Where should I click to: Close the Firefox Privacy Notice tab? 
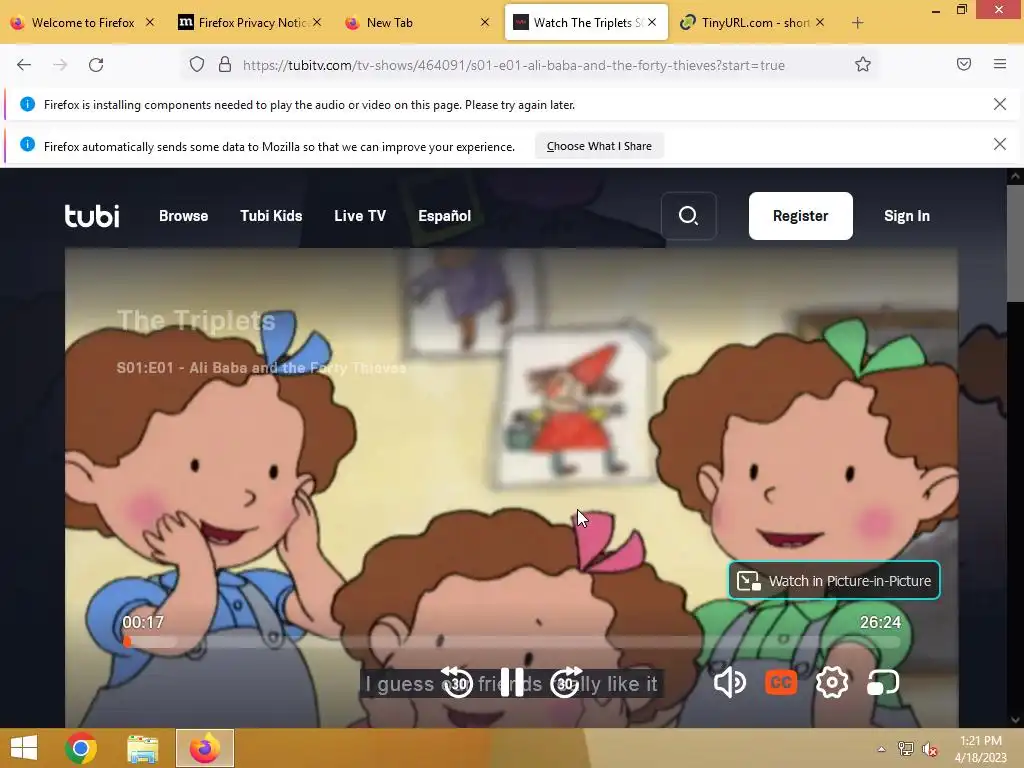tap(317, 23)
